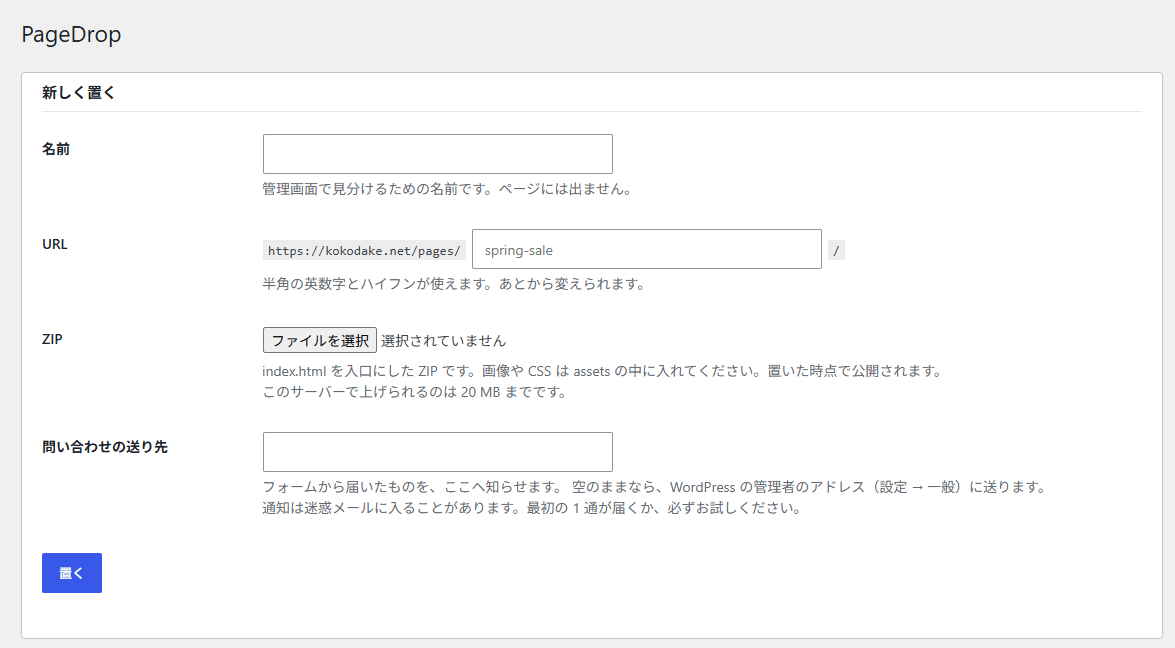Click the 名前 field label
The image size is (1175, 648).
coord(56,149)
